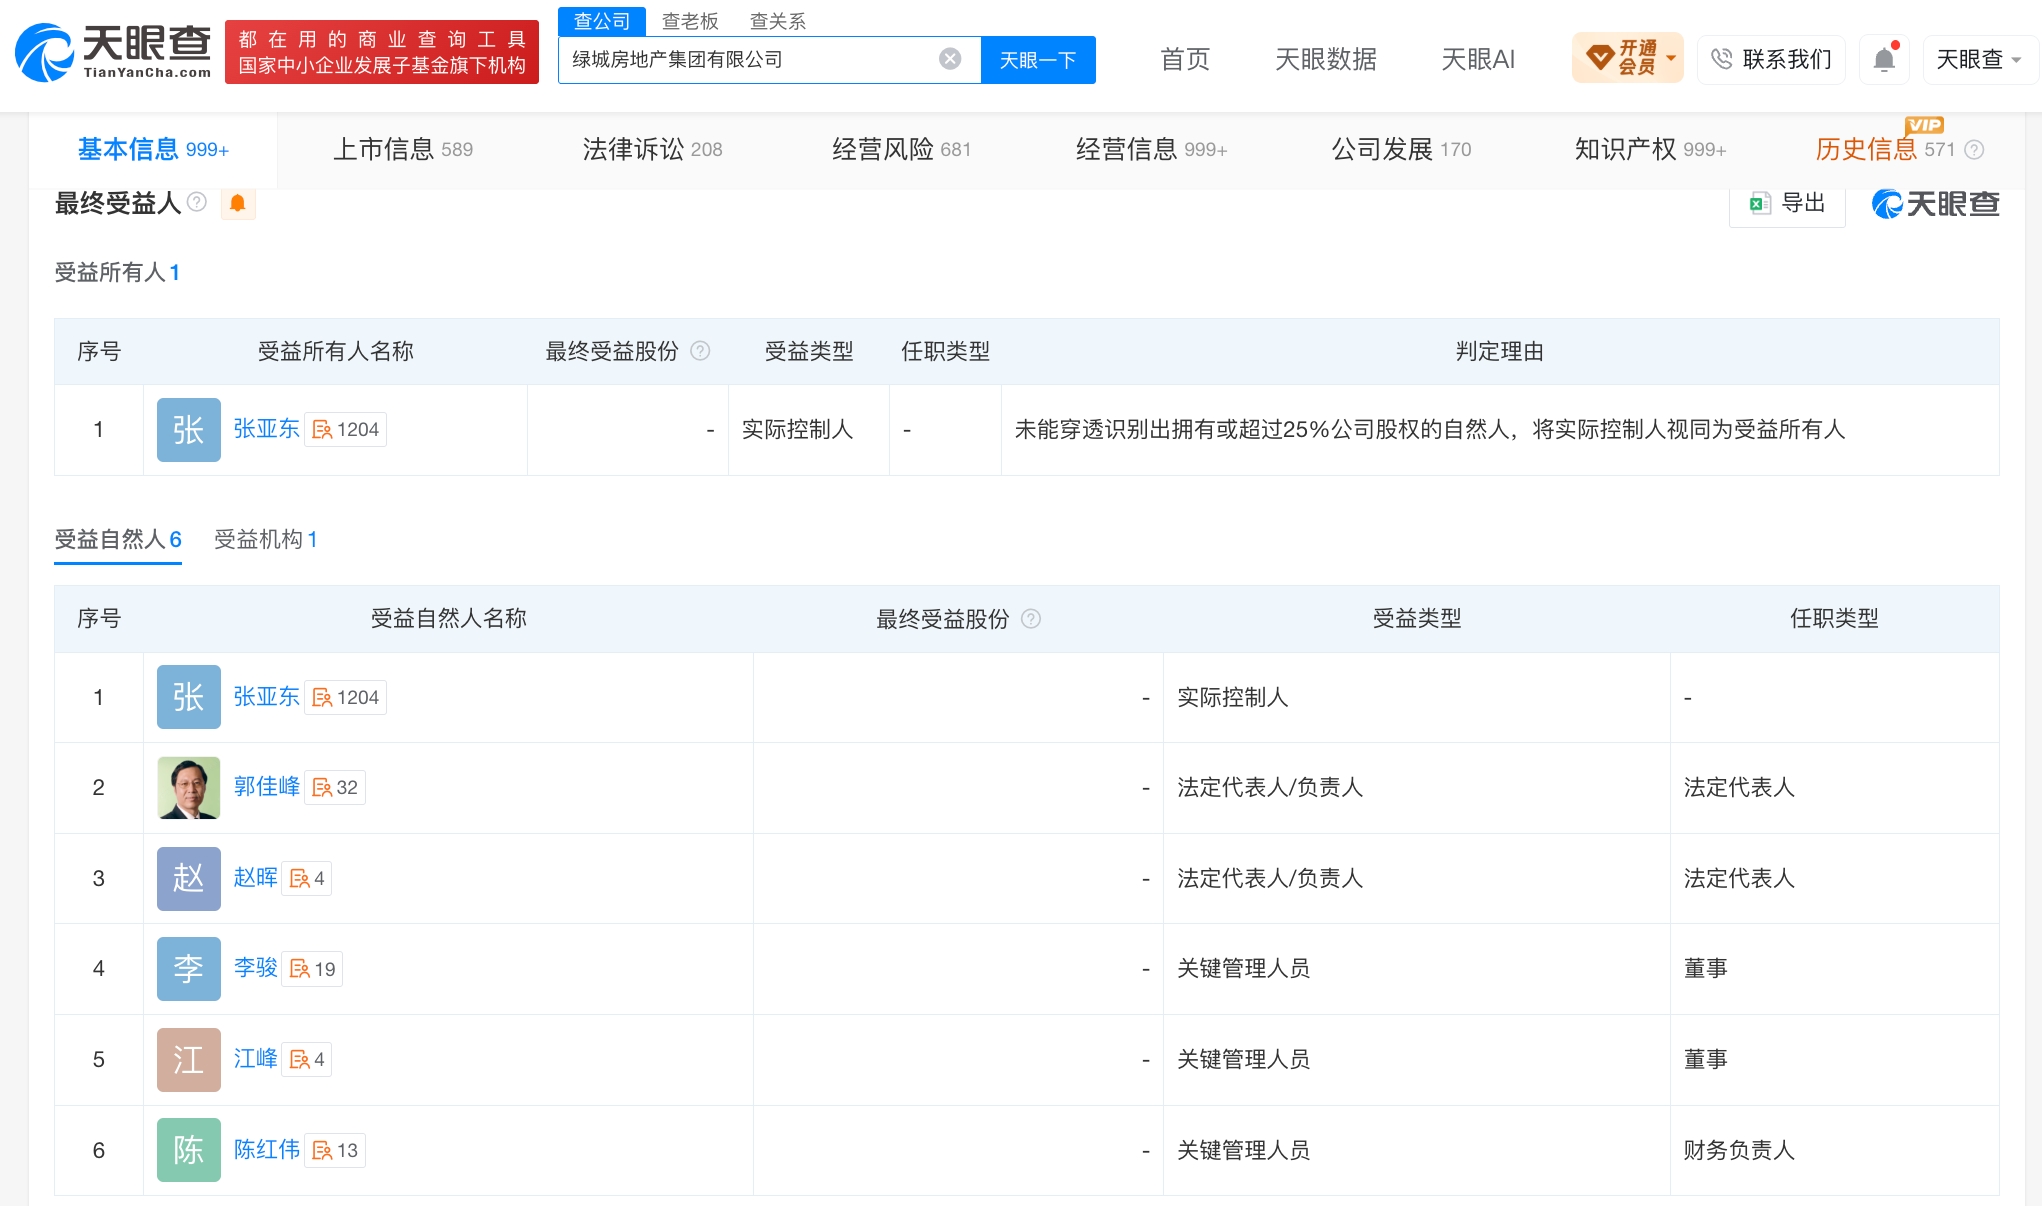Switch to the 受益机构 tab
Image resolution: width=2042 pixels, height=1206 pixels.
click(x=266, y=540)
